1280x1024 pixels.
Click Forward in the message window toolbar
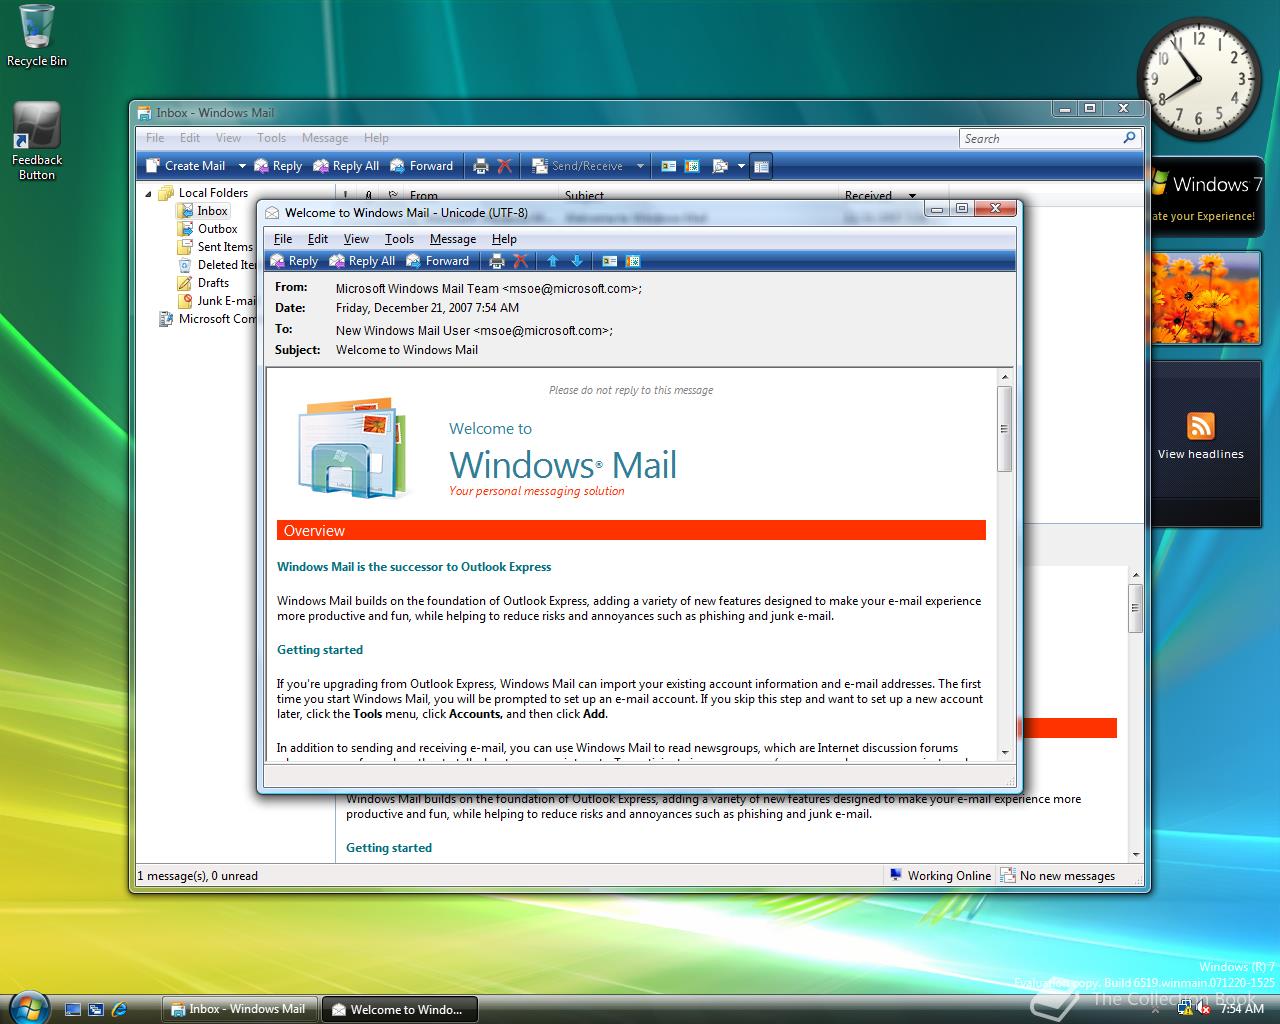click(438, 261)
